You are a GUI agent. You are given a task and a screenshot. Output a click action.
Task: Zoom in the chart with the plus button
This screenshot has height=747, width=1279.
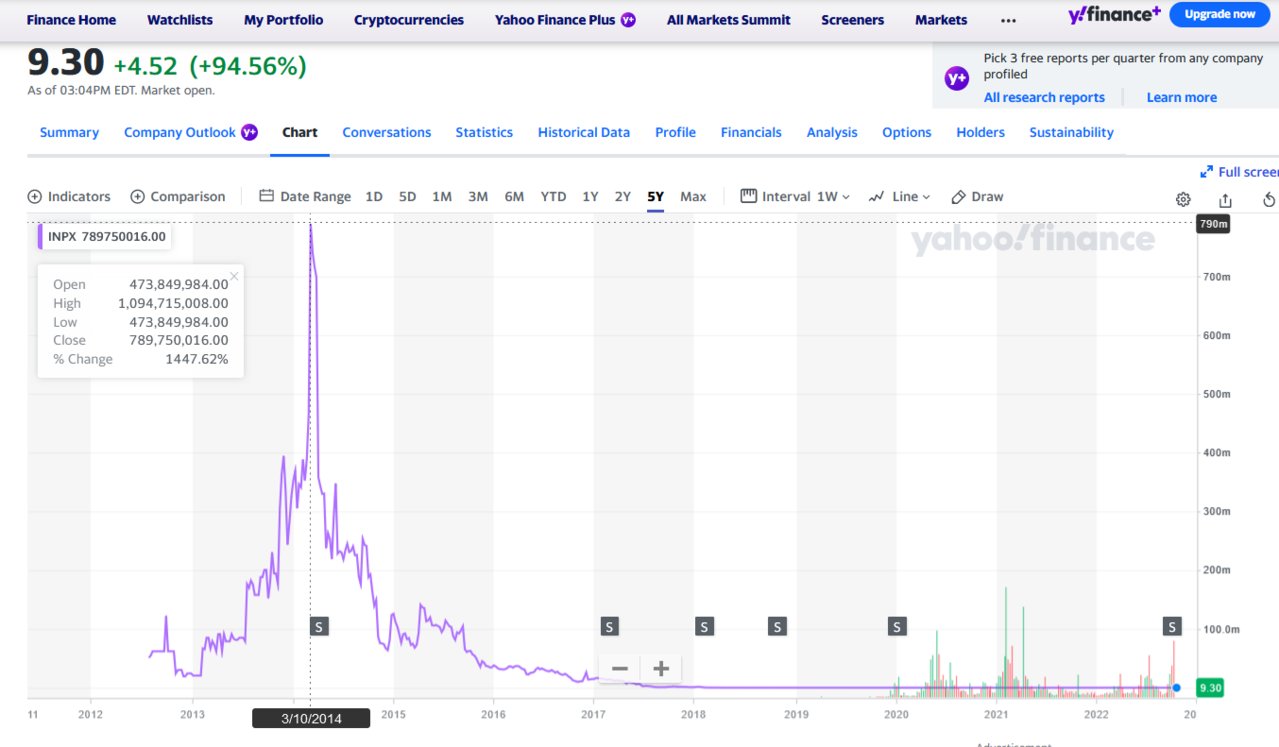tap(660, 668)
